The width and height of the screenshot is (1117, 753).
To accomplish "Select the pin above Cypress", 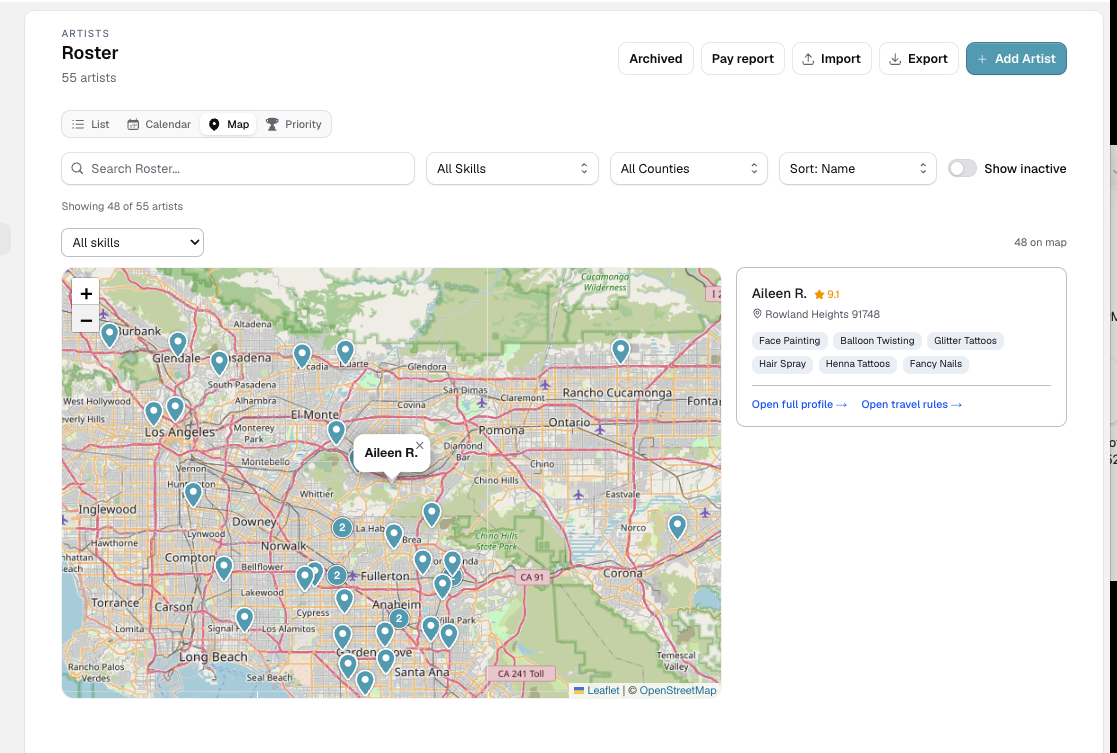I will (344, 600).
